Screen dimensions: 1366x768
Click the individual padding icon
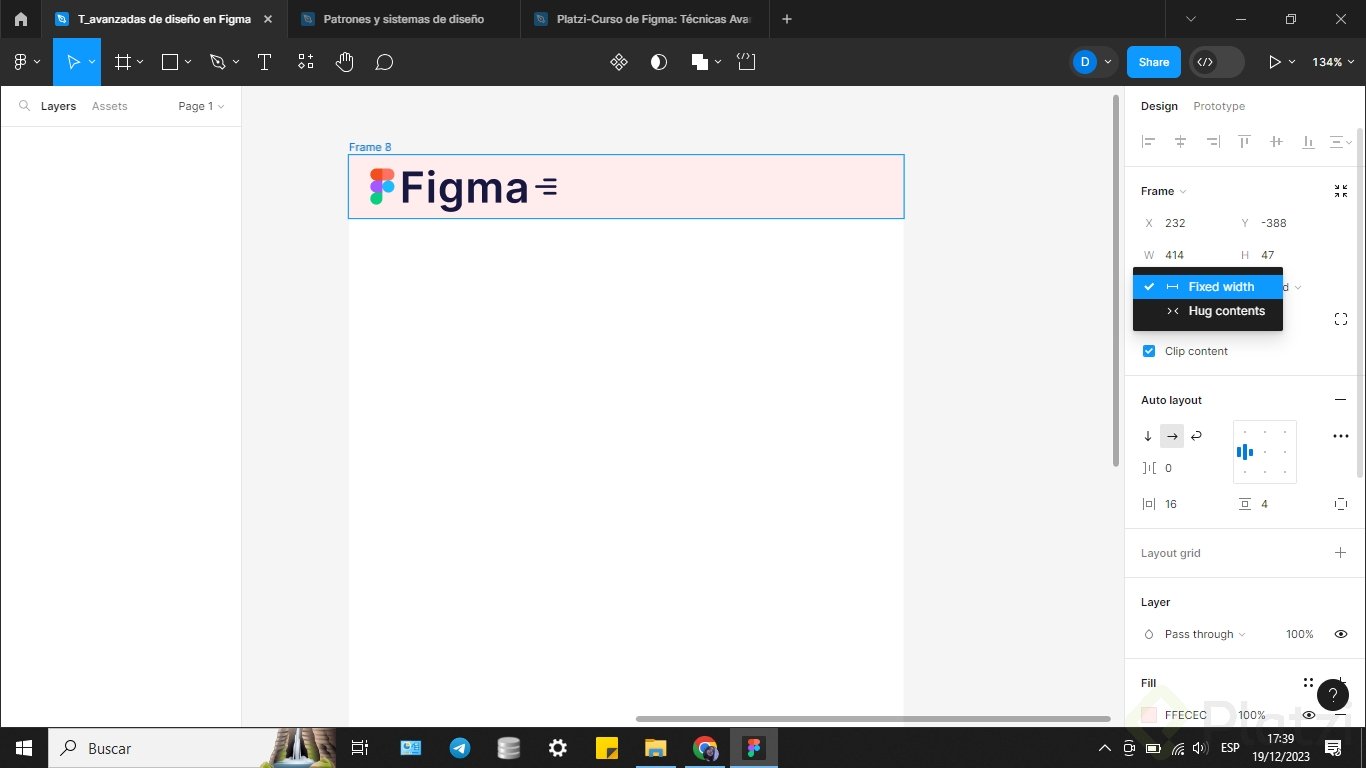coord(1341,504)
